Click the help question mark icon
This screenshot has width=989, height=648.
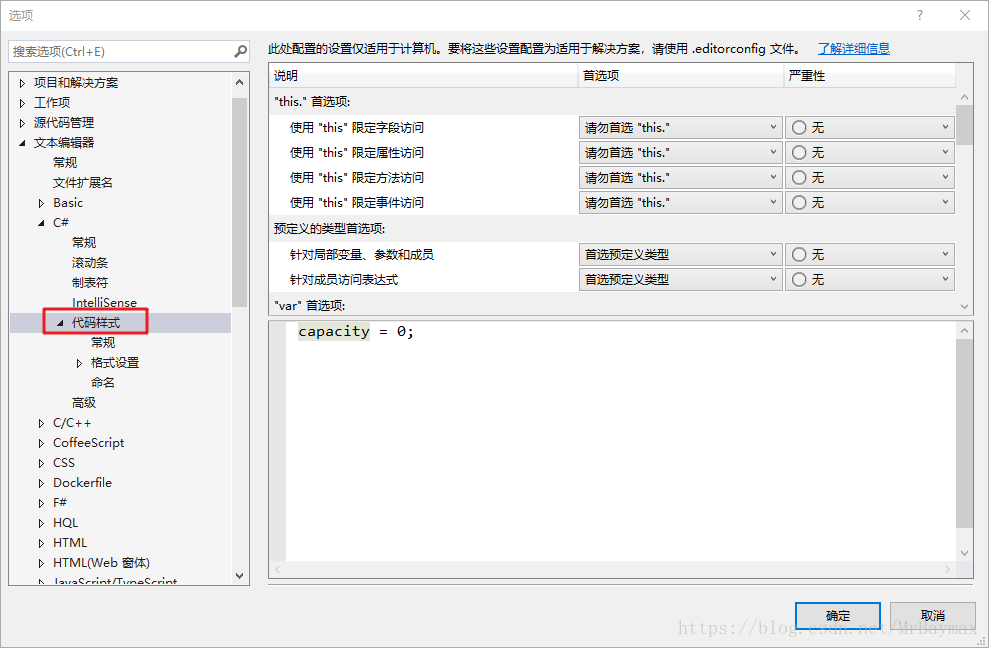tap(920, 15)
